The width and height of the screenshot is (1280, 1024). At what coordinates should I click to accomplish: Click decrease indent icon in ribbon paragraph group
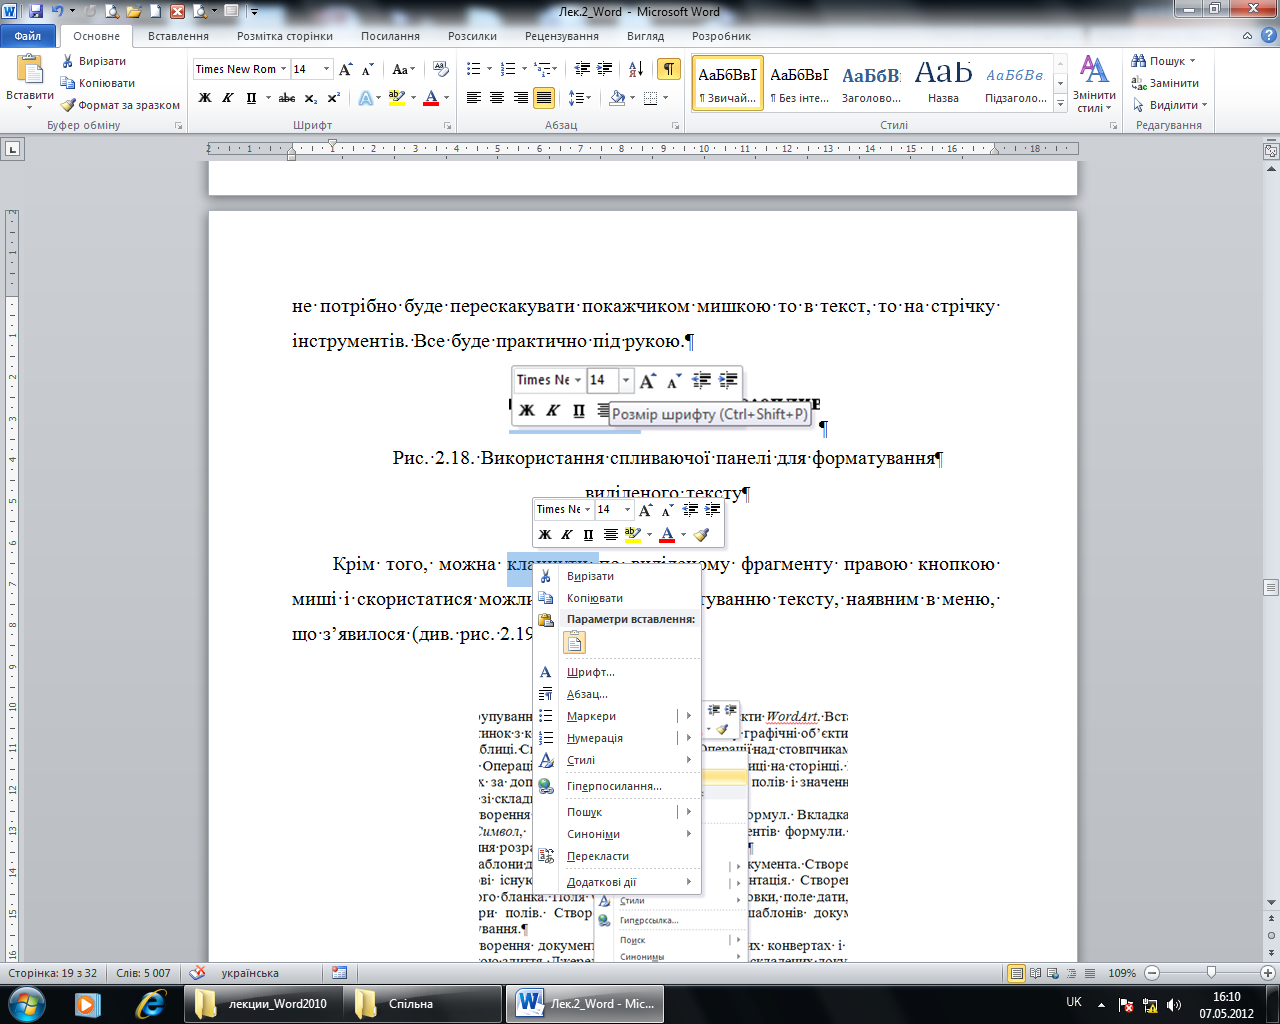pyautogui.click(x=582, y=69)
